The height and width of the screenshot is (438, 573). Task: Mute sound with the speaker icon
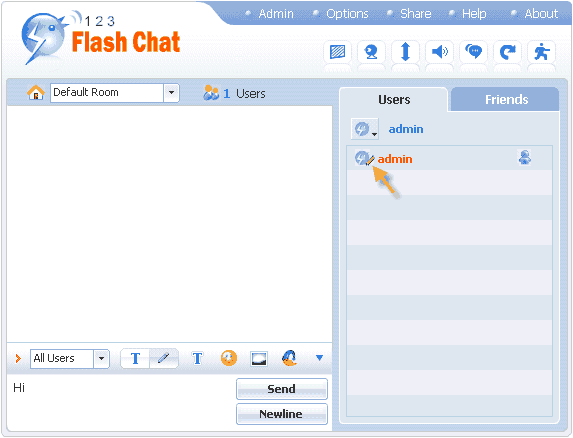tap(440, 52)
